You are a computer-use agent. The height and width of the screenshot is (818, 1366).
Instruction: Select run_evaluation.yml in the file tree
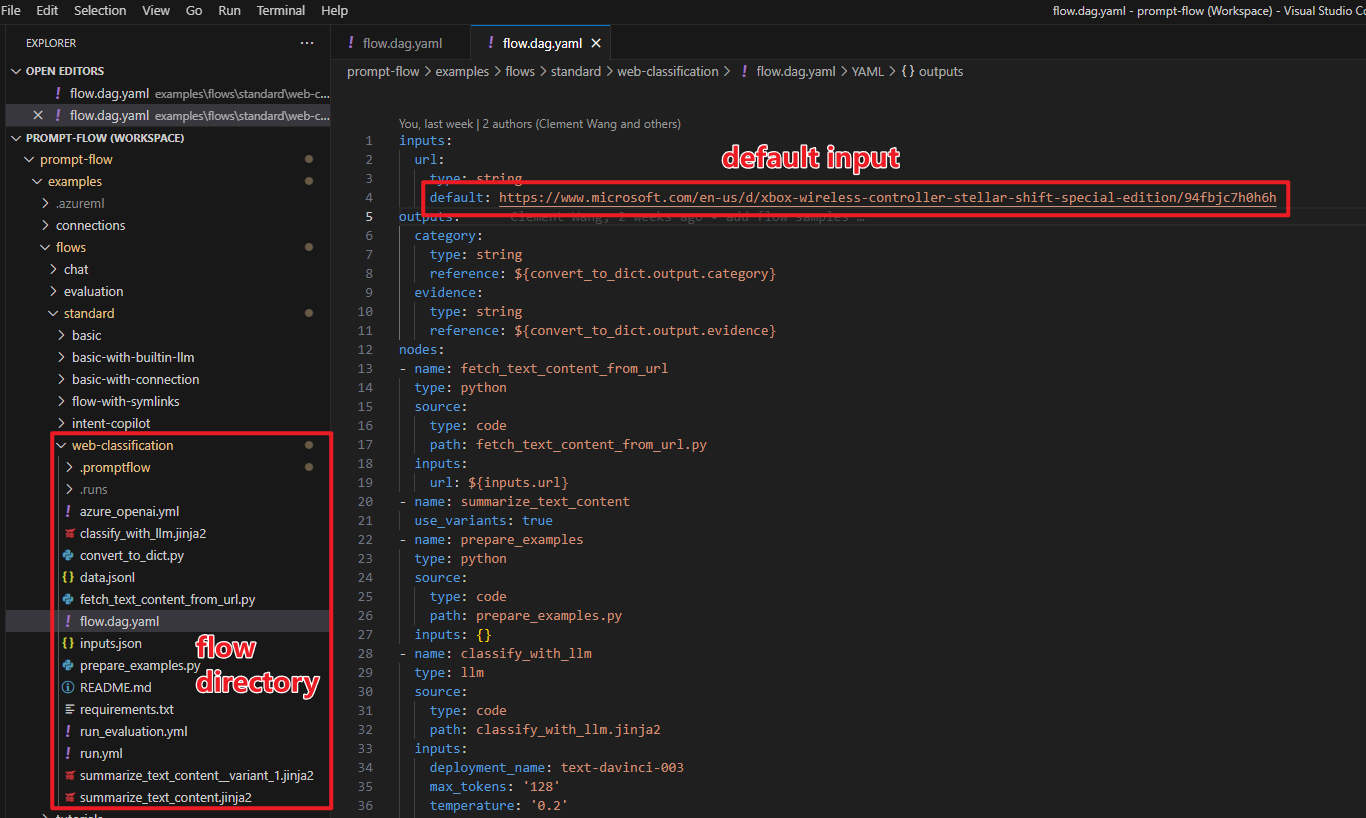133,731
